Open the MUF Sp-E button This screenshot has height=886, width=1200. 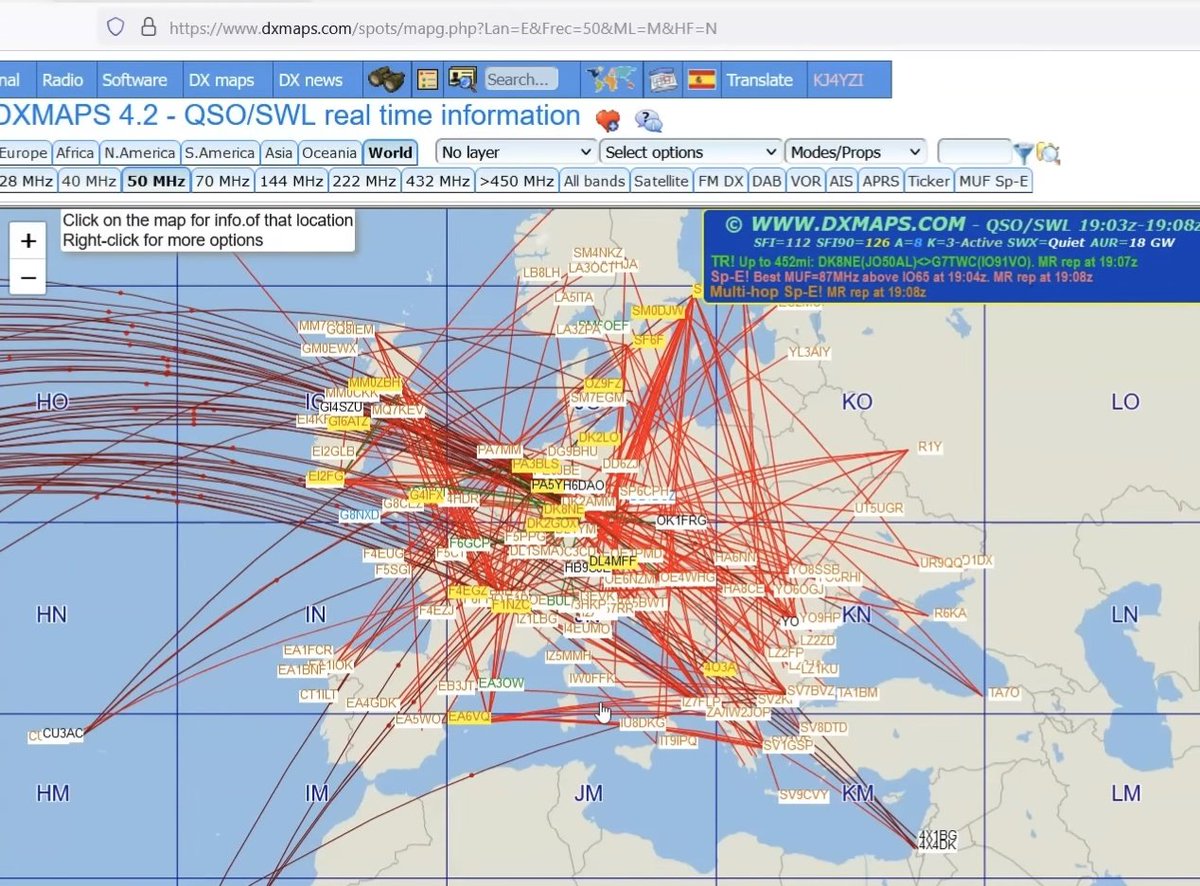coord(994,181)
